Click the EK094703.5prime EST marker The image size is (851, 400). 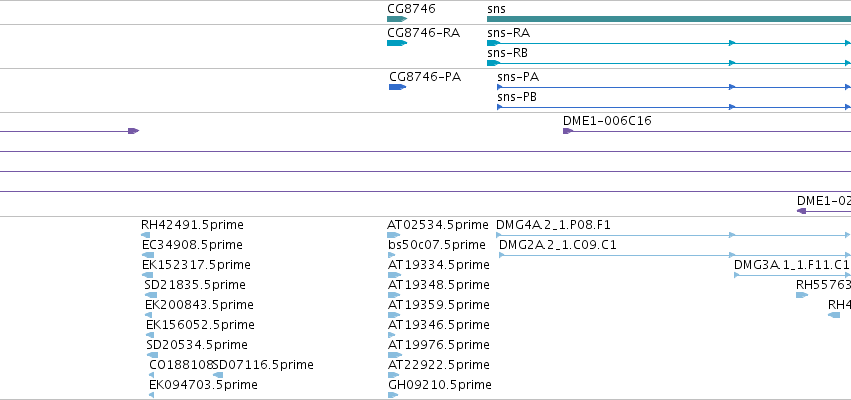point(151,395)
